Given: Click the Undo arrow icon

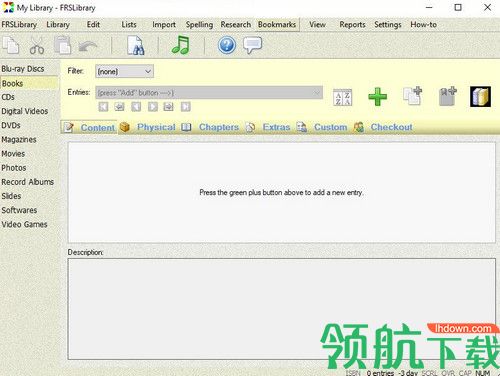Looking at the screenshot, I should (88, 46).
